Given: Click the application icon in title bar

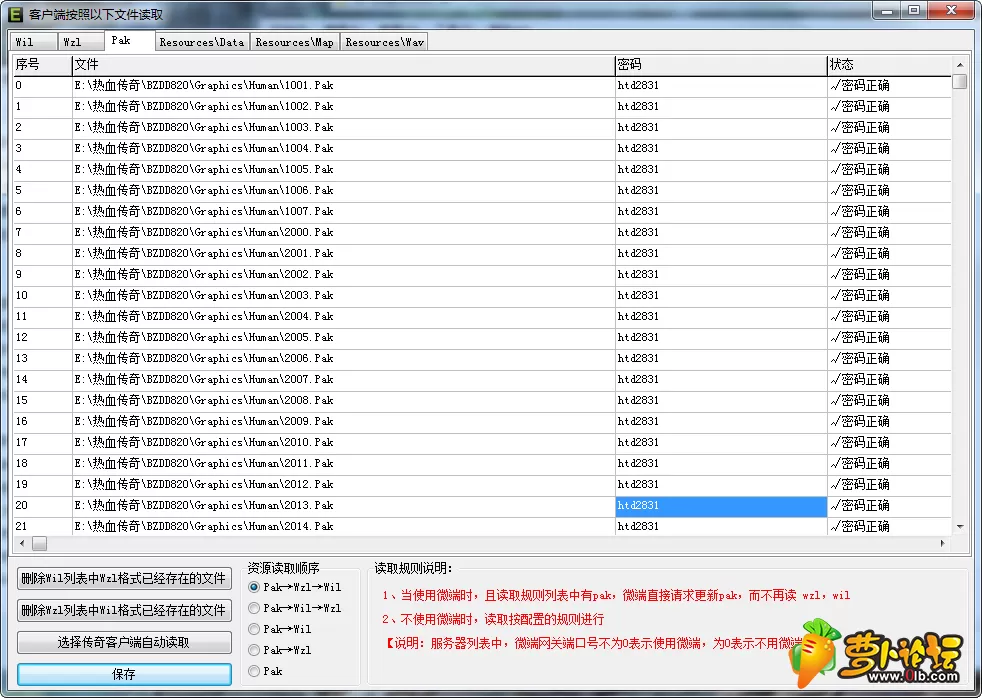Looking at the screenshot, I should pos(16,14).
